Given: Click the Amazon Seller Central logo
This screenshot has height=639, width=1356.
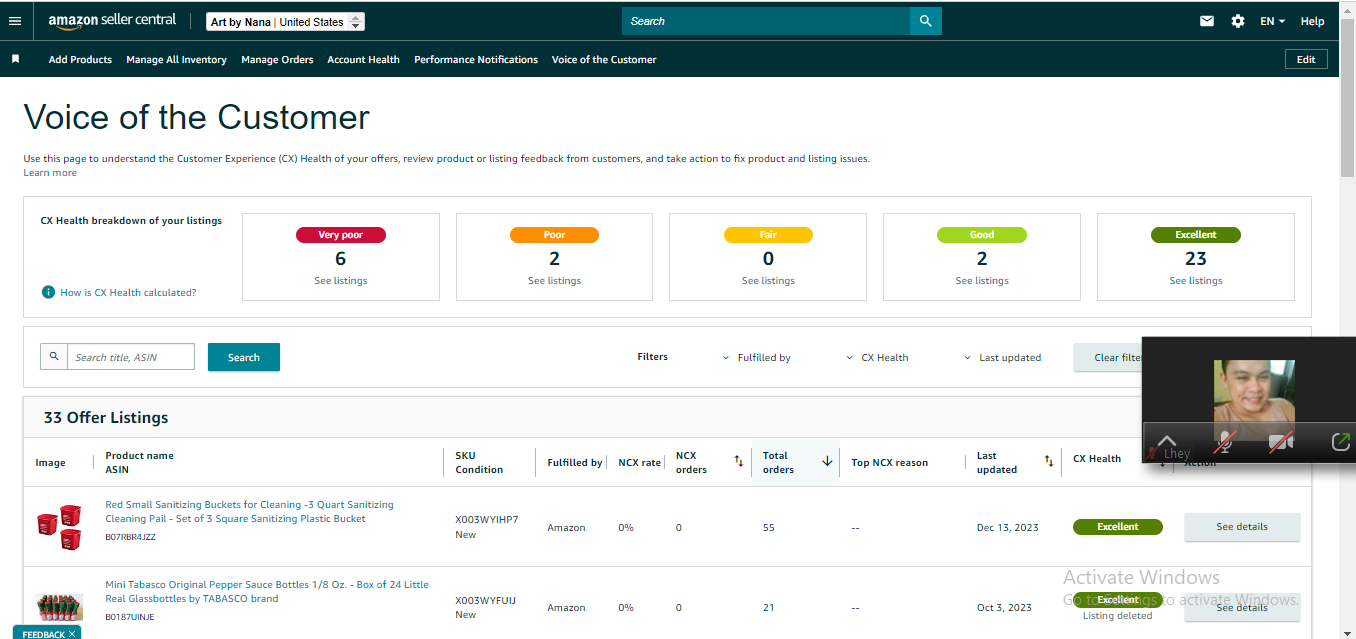Looking at the screenshot, I should point(112,20).
